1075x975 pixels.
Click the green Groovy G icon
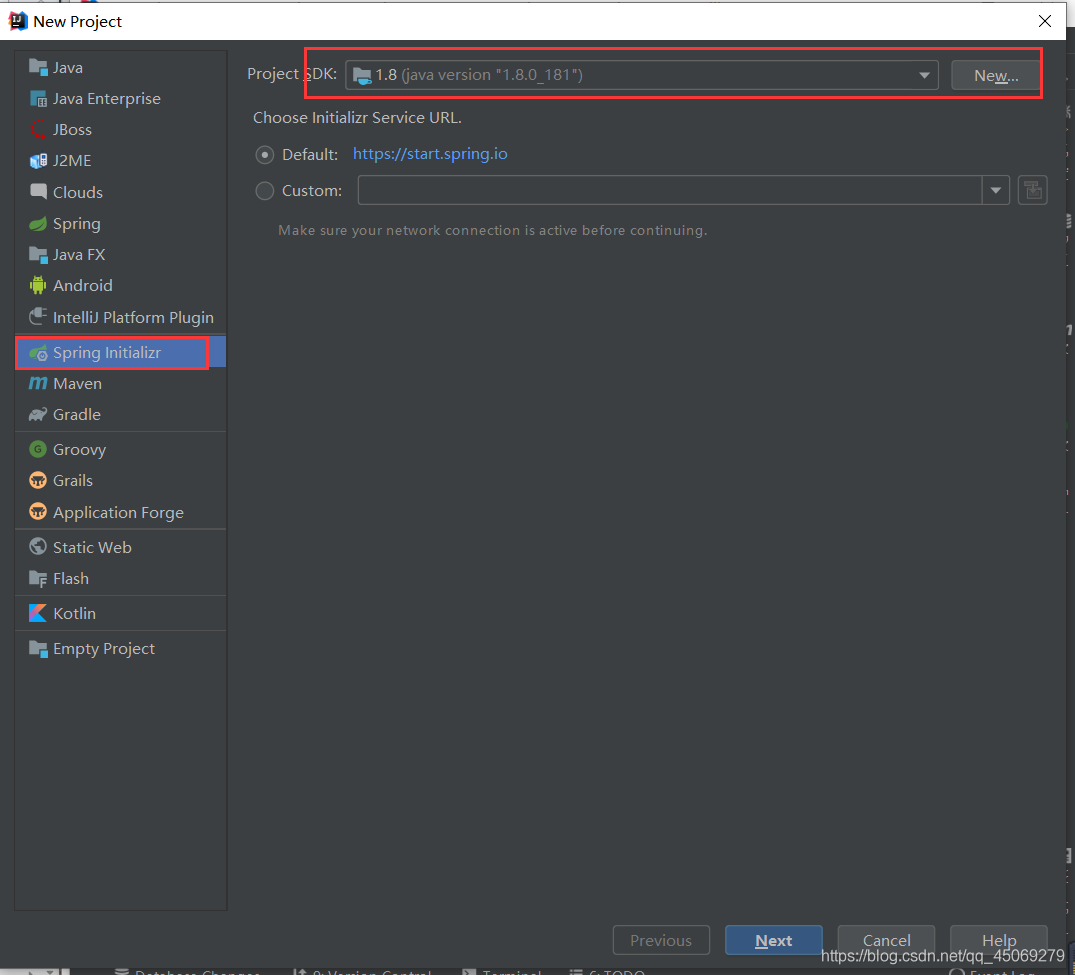click(38, 449)
